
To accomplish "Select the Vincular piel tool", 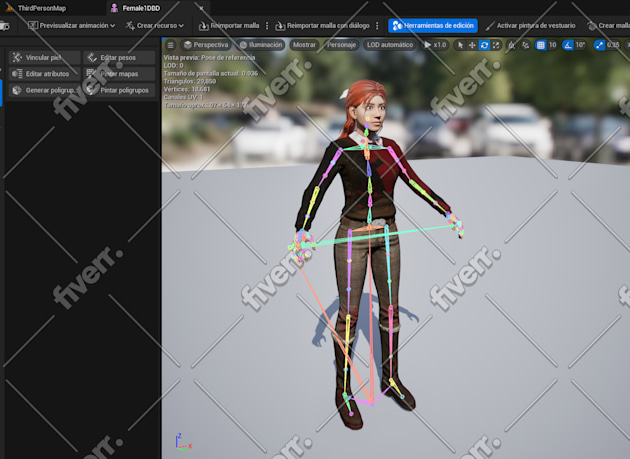I will pyautogui.click(x=44, y=57).
